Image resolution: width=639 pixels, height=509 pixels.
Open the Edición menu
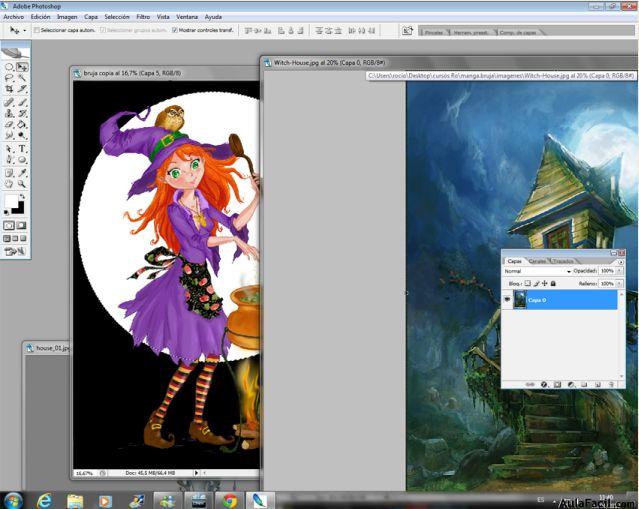[x=41, y=17]
